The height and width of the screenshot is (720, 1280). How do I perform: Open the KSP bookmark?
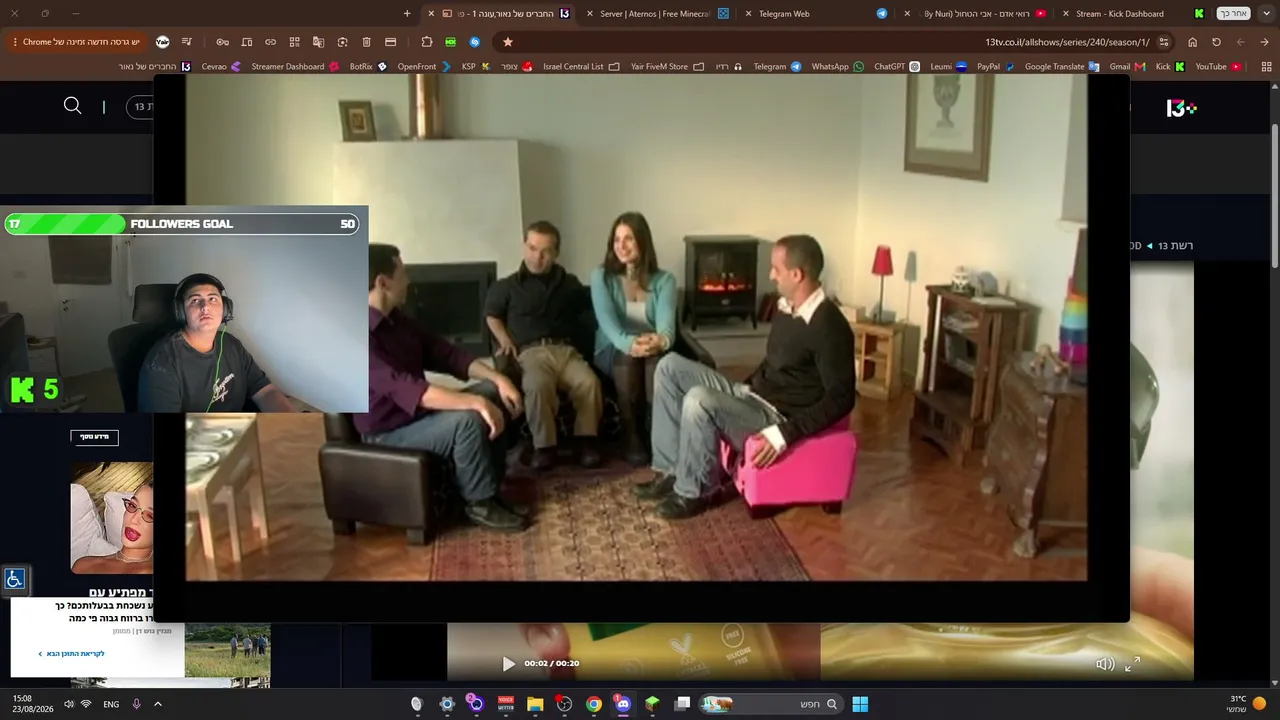475,67
